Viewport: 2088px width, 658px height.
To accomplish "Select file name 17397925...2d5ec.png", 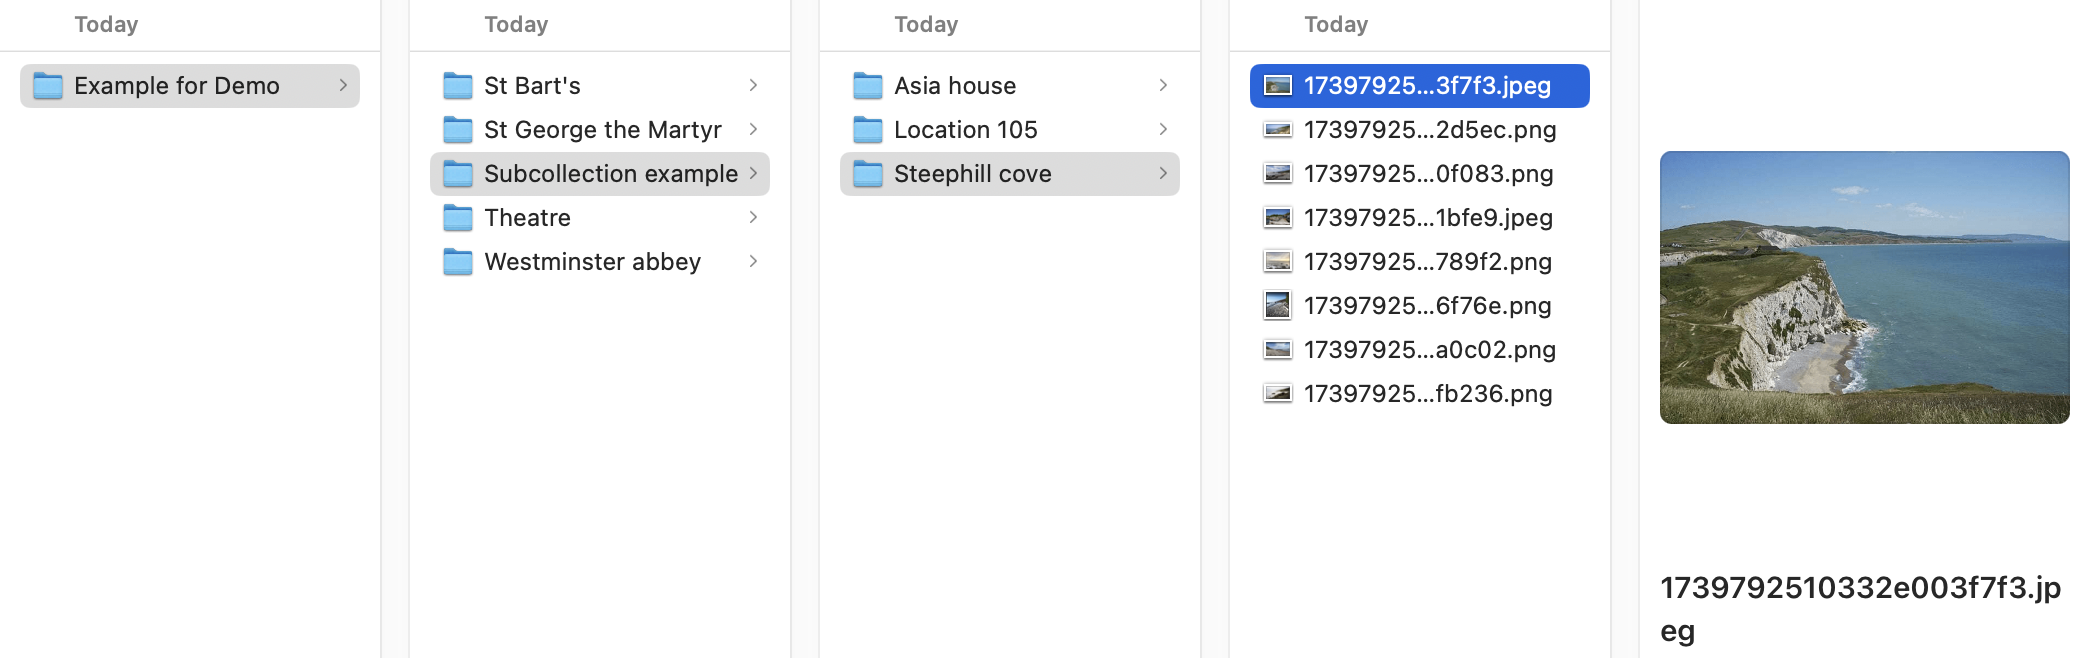I will pos(1430,130).
